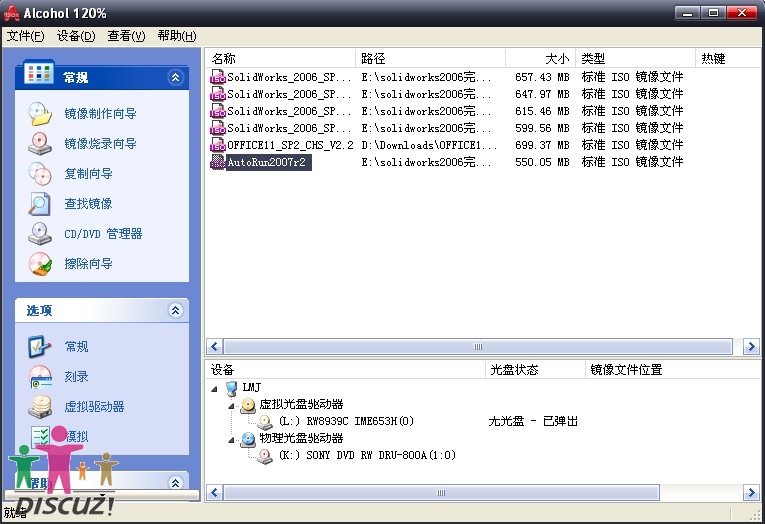
Task: Click the 查找镜像 magnifier icon
Action: pyautogui.click(x=40, y=203)
